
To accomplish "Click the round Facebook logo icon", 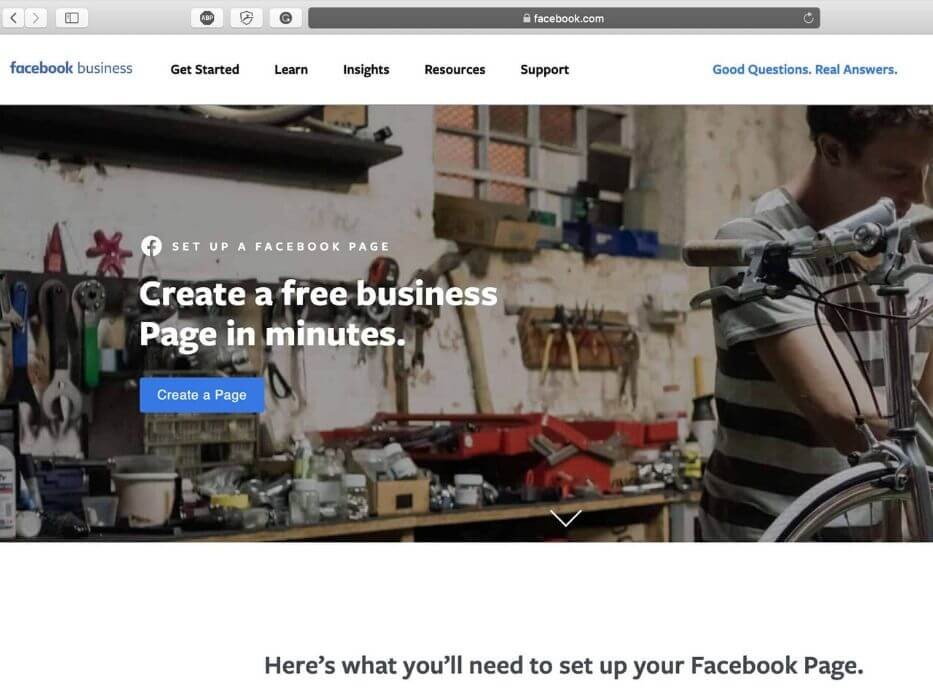I will point(151,246).
